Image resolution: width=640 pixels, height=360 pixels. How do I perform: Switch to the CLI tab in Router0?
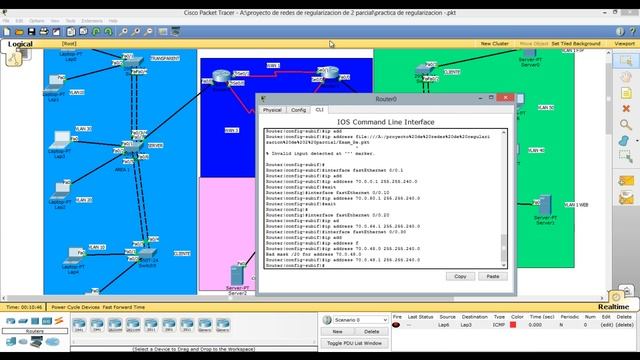pos(319,110)
